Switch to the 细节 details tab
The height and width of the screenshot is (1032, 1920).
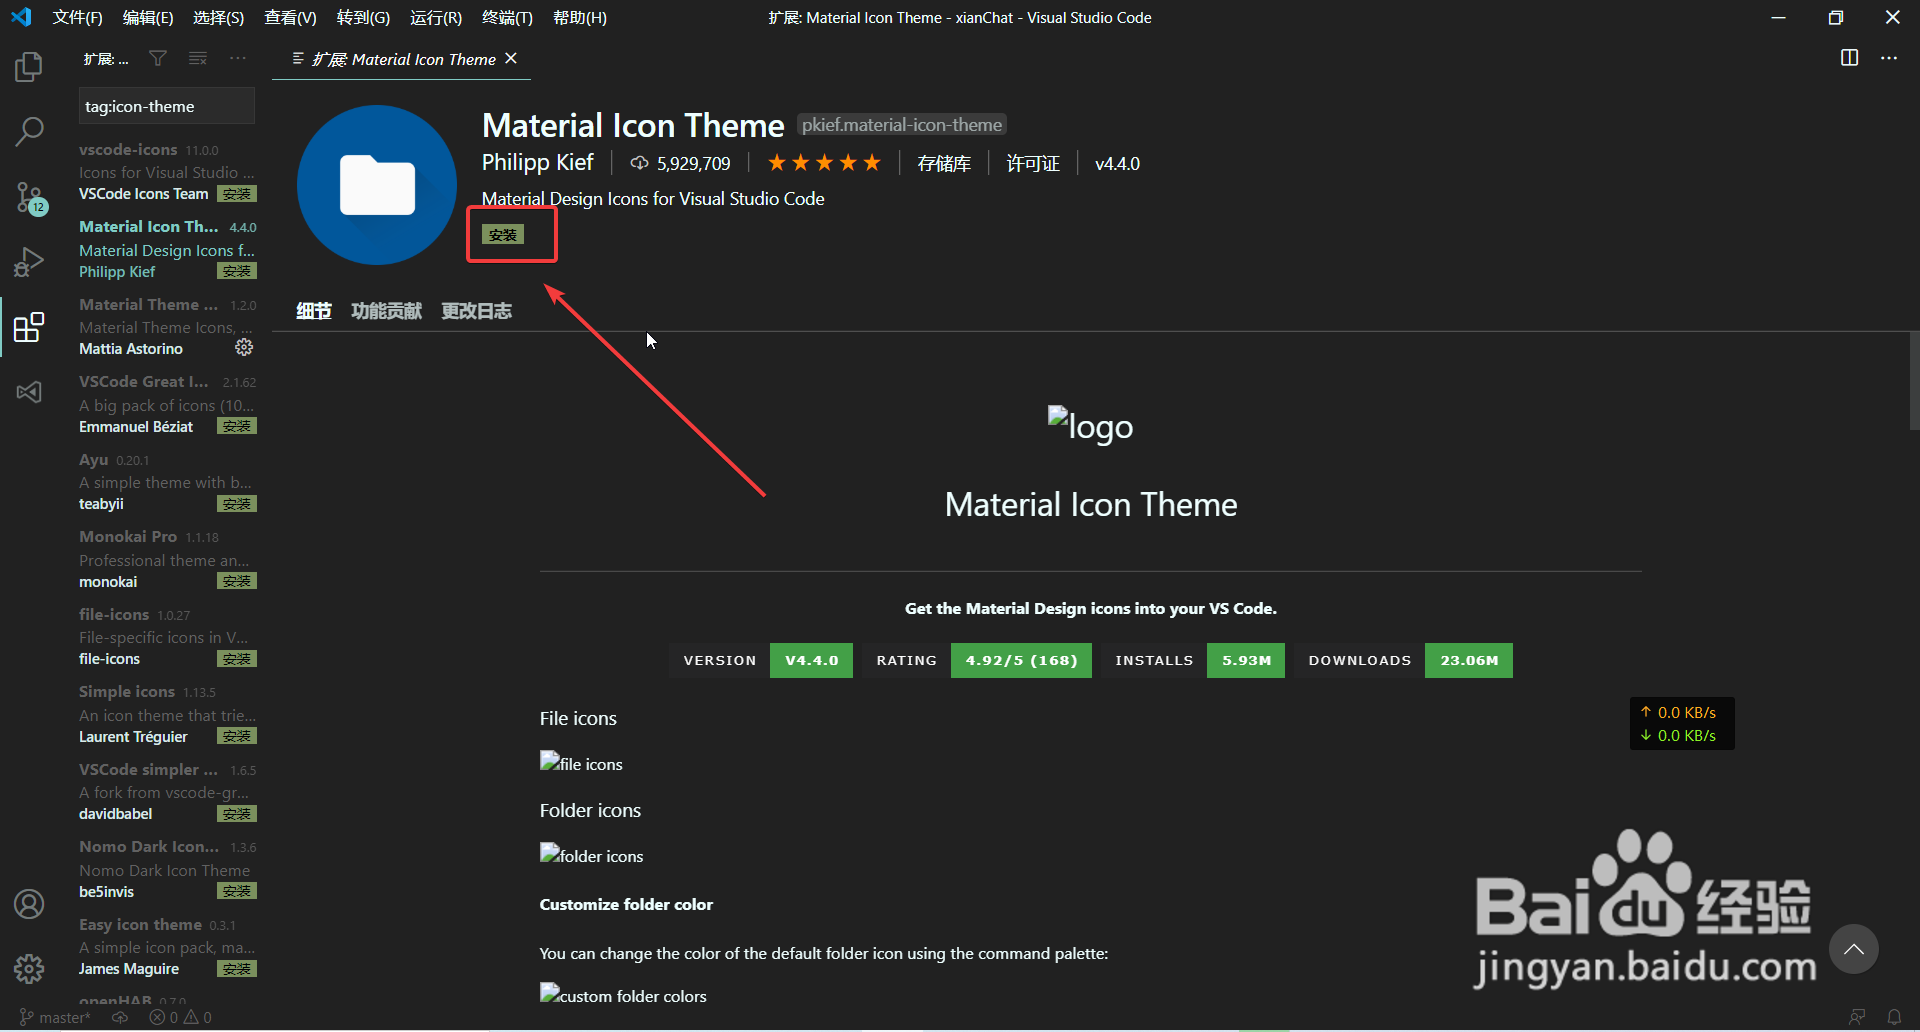coord(314,311)
